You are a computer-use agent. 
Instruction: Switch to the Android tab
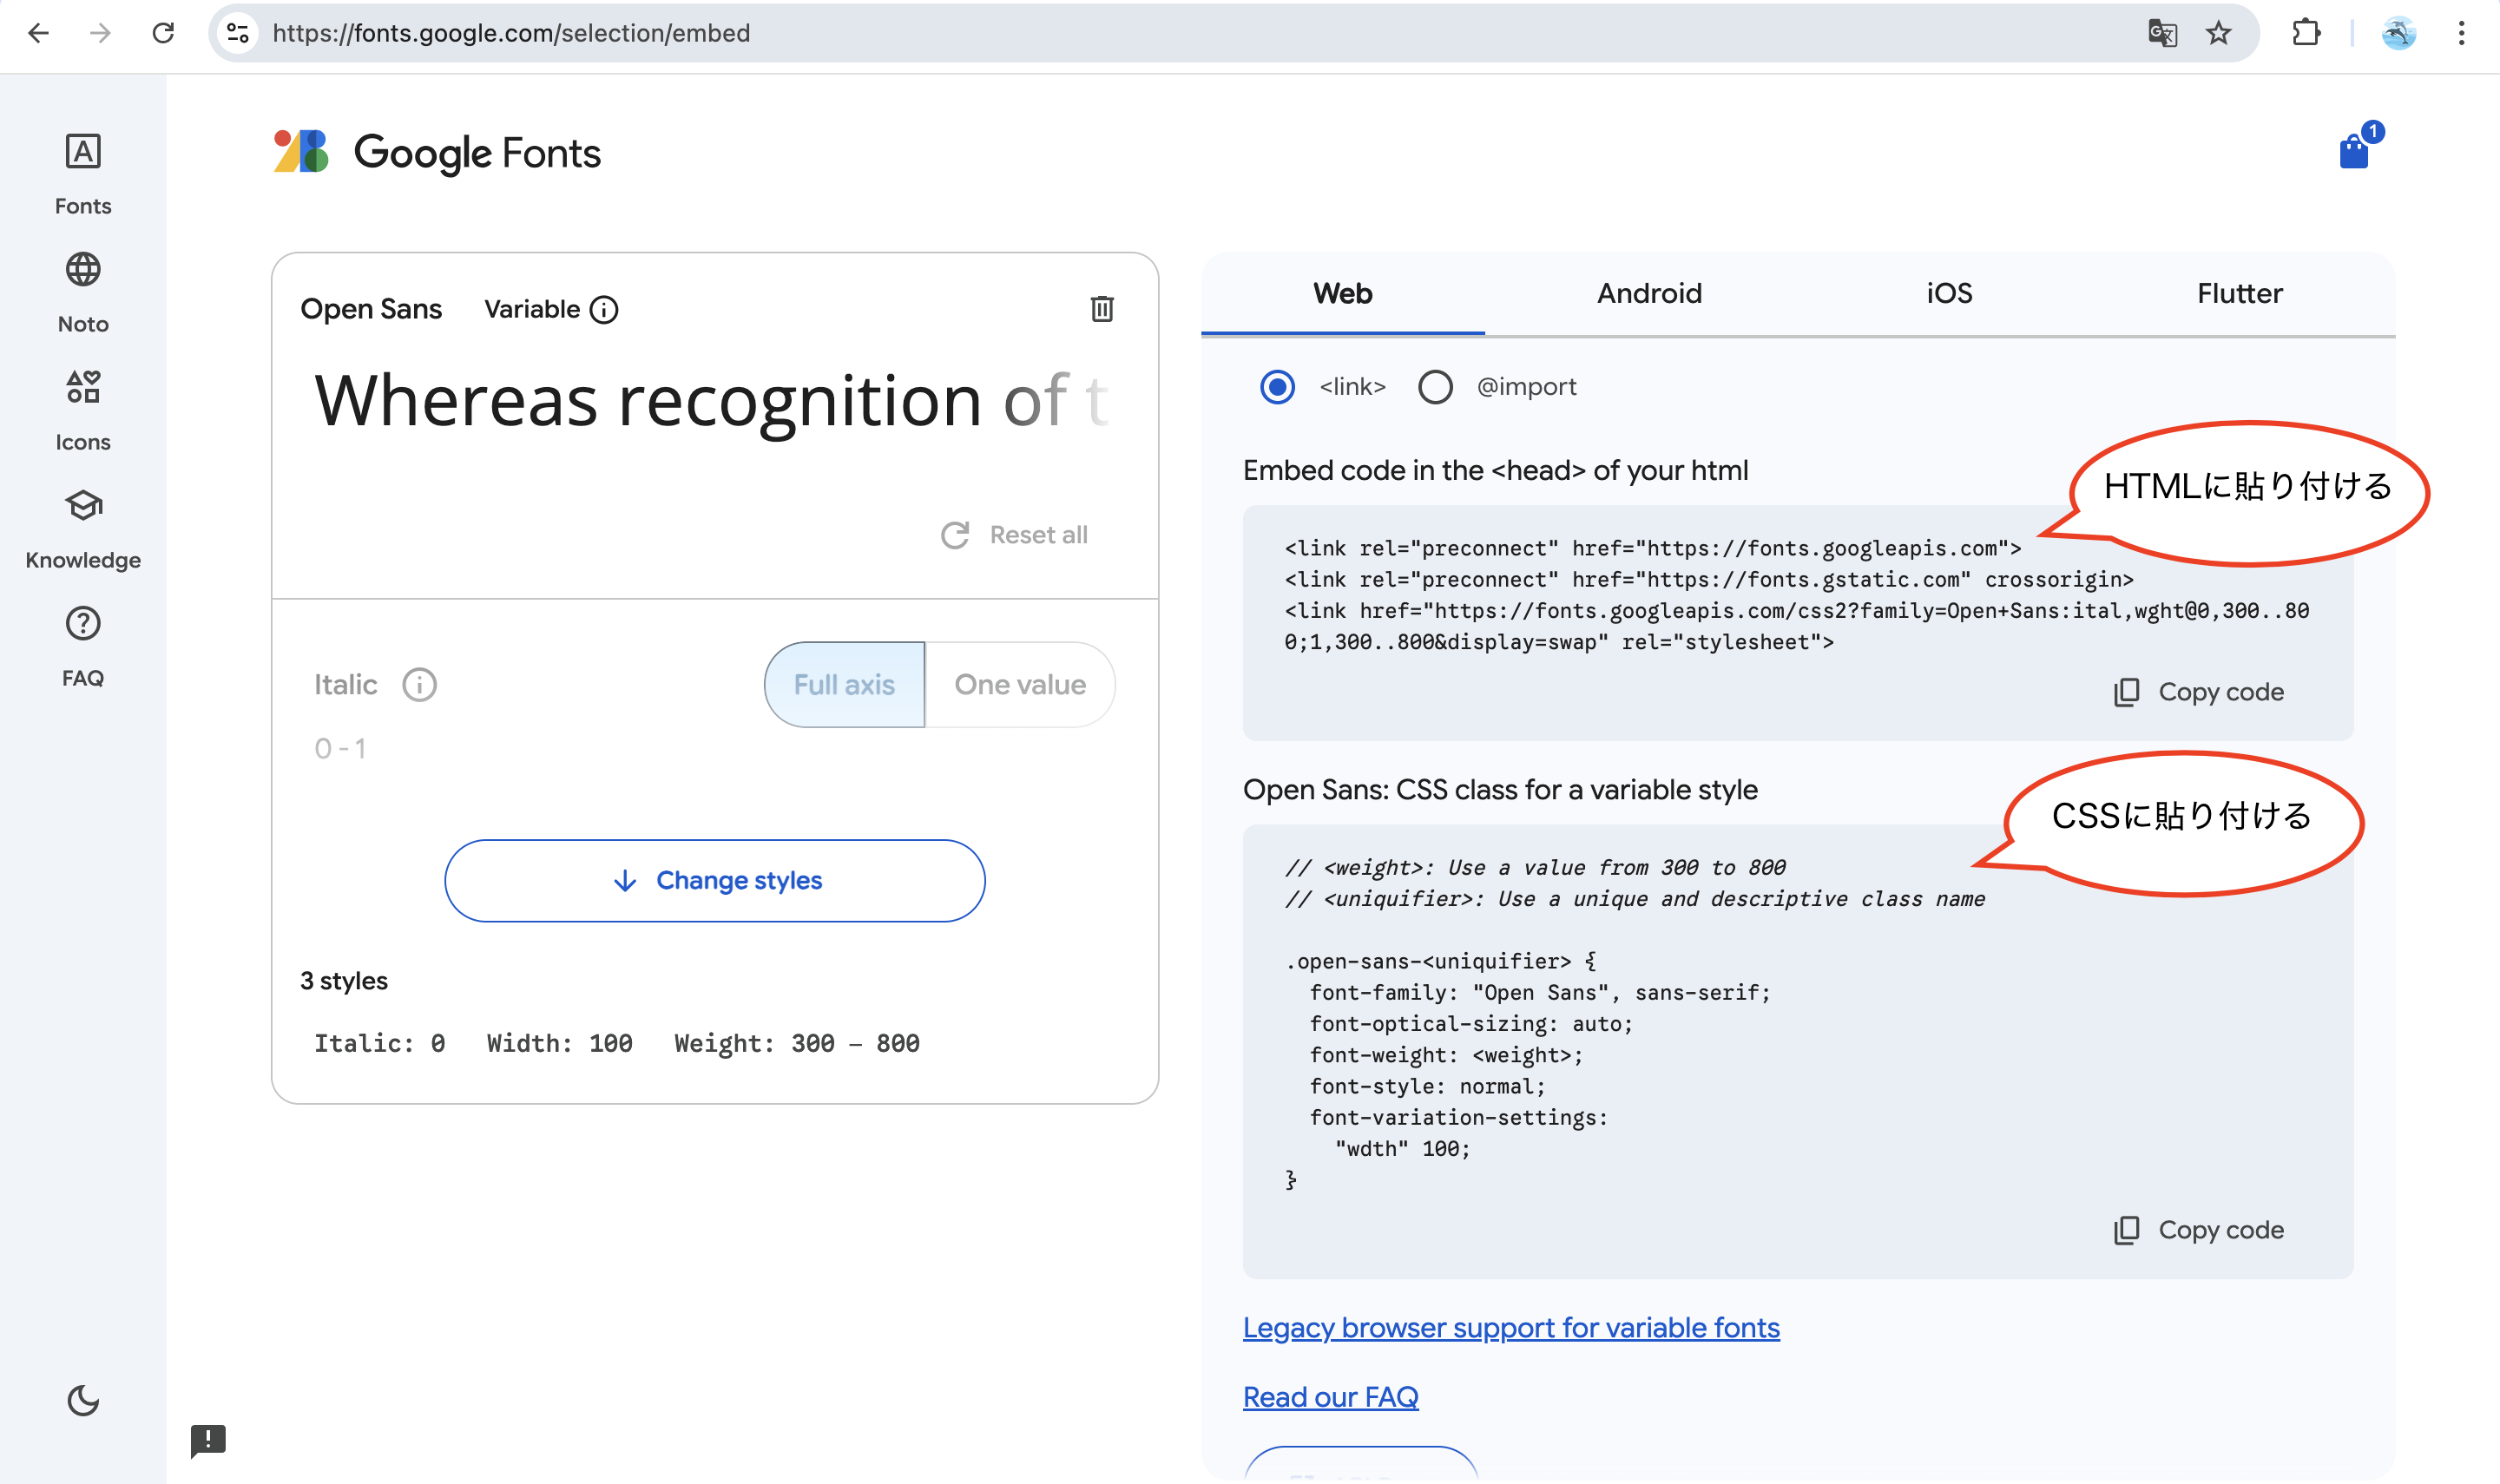(1649, 293)
